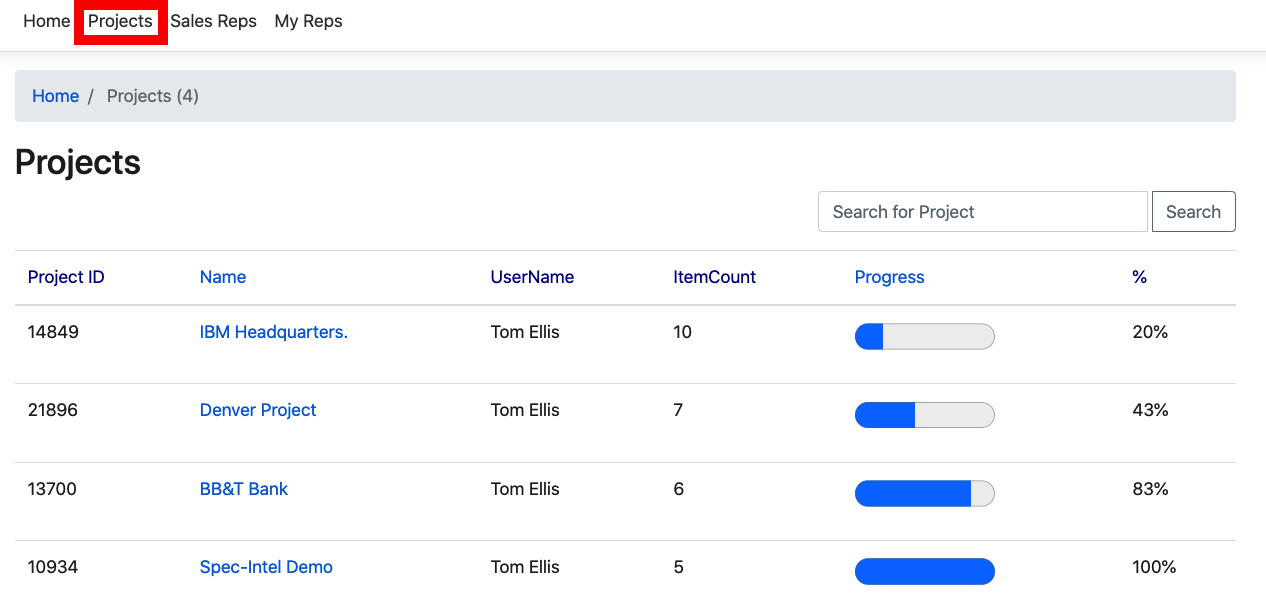The image size is (1266, 613).
Task: Sort table by Name column
Action: 223,277
